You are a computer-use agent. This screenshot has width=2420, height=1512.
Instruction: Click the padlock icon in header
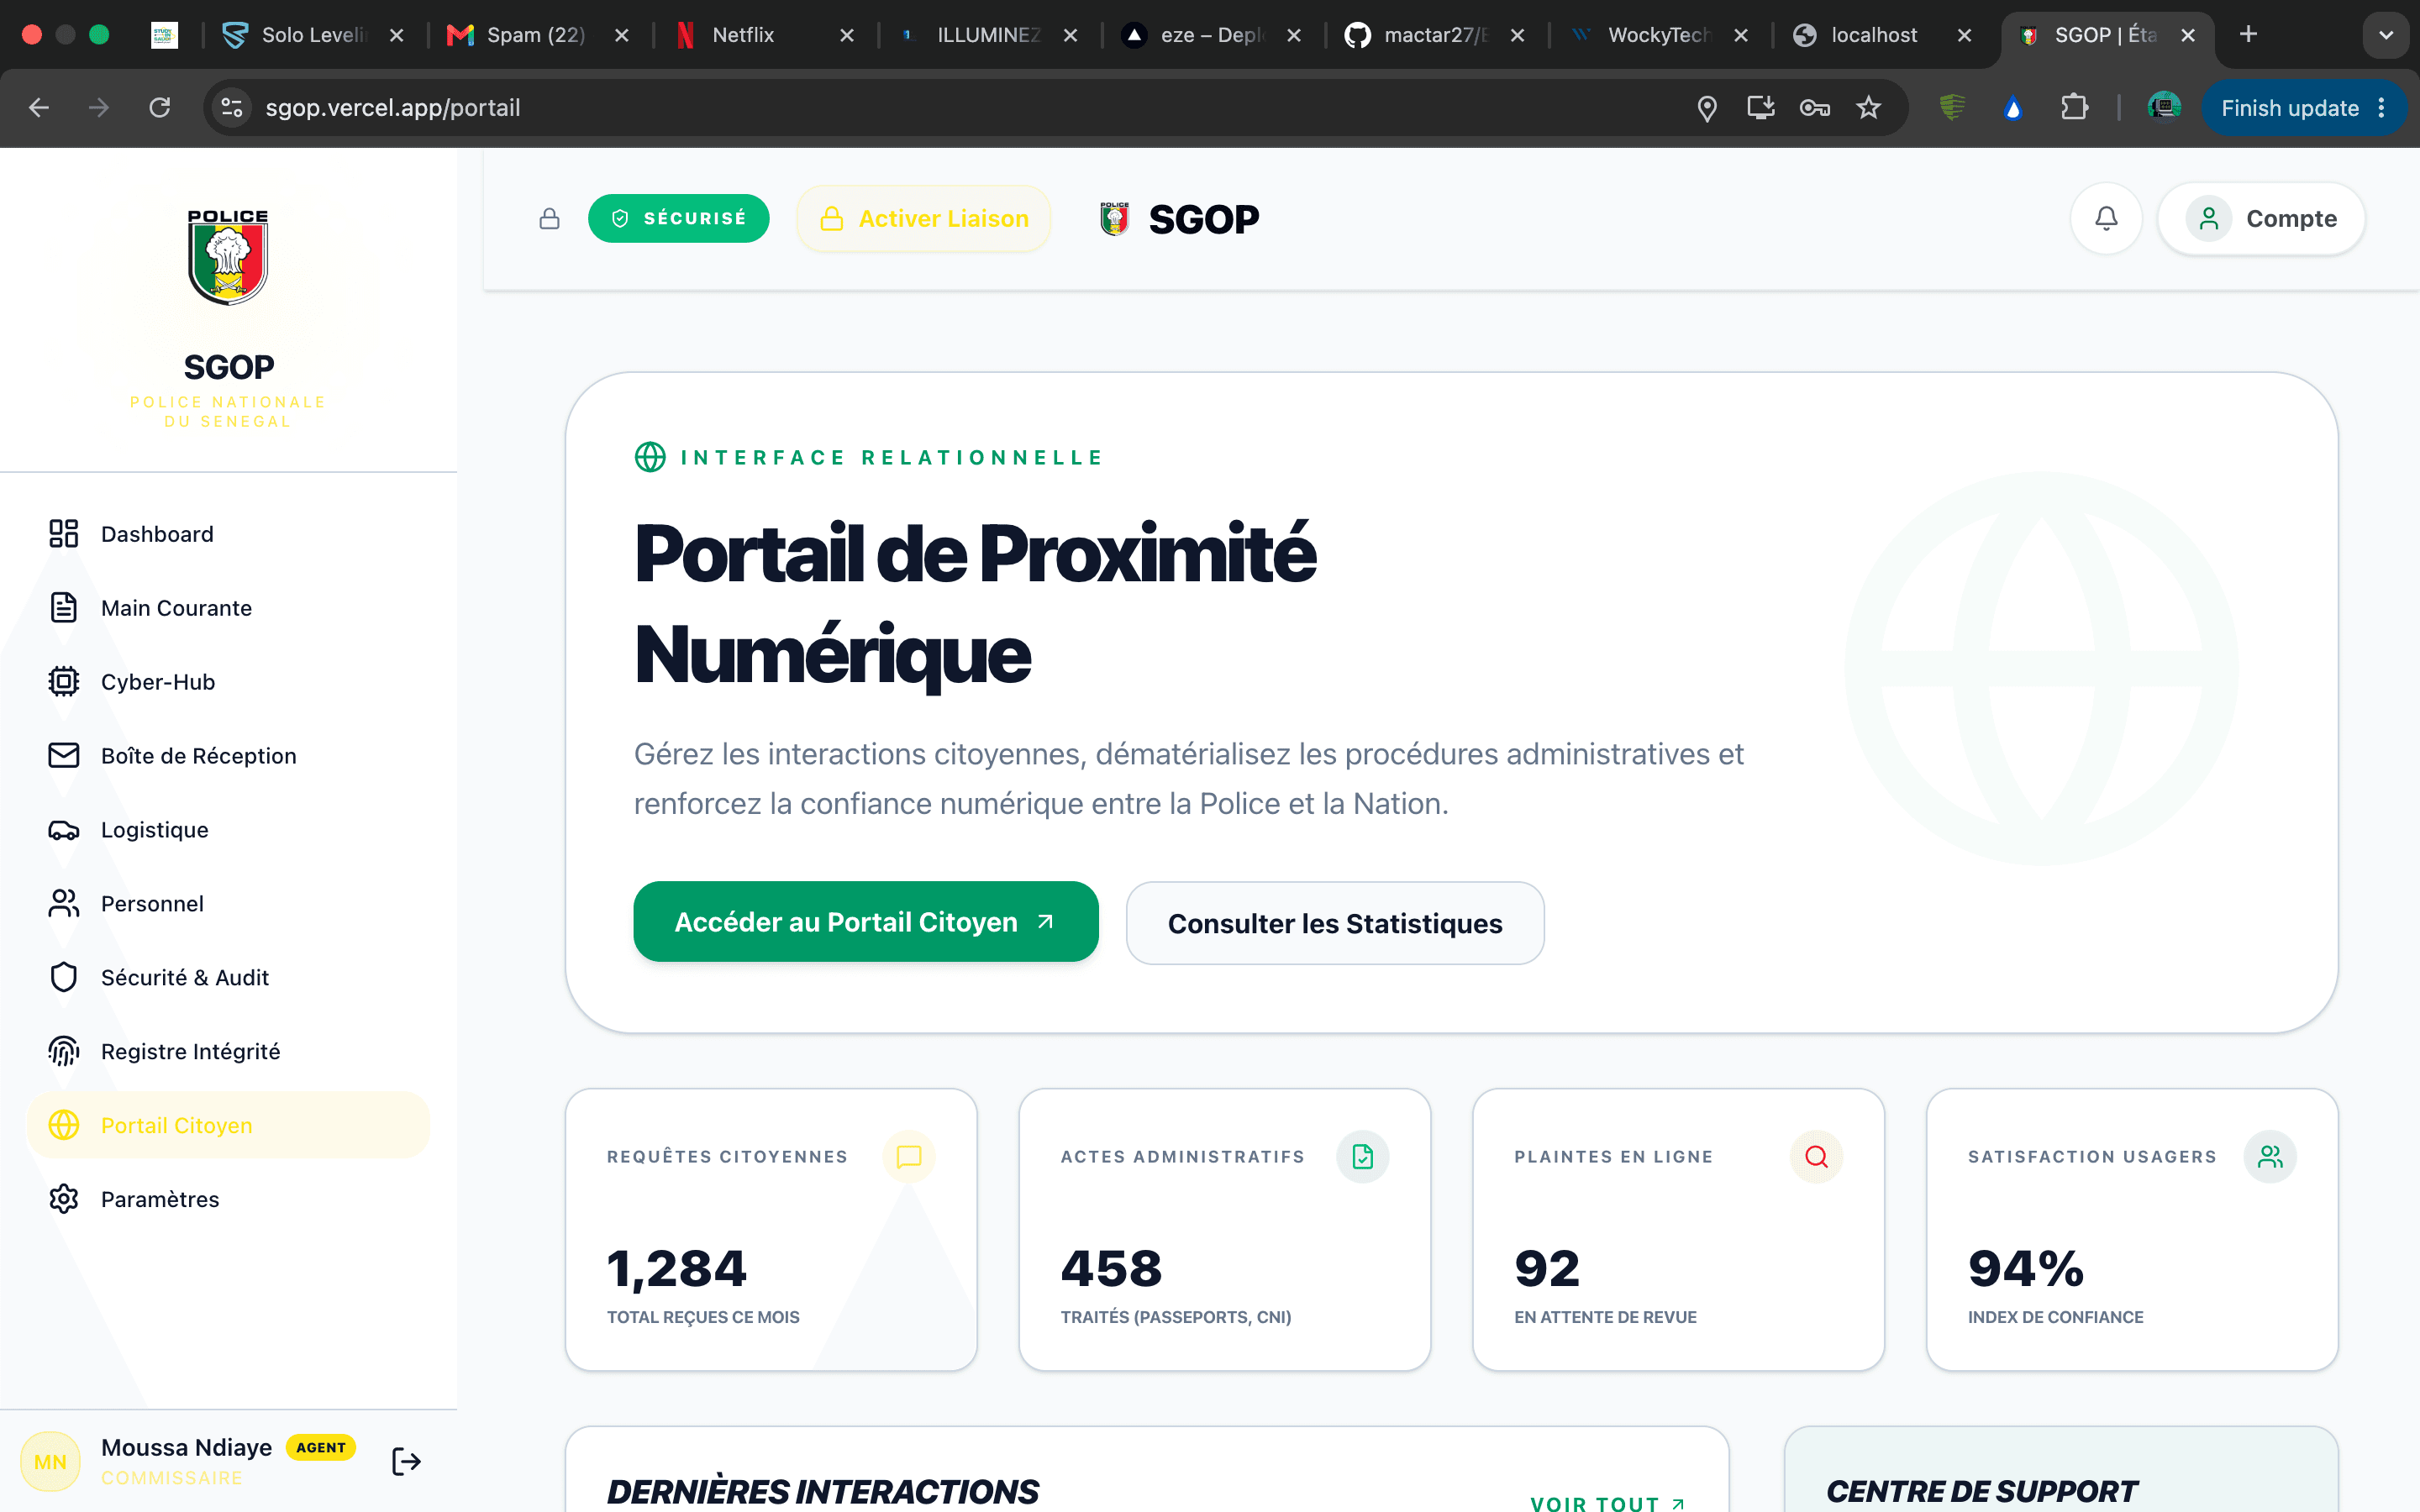[x=549, y=219]
